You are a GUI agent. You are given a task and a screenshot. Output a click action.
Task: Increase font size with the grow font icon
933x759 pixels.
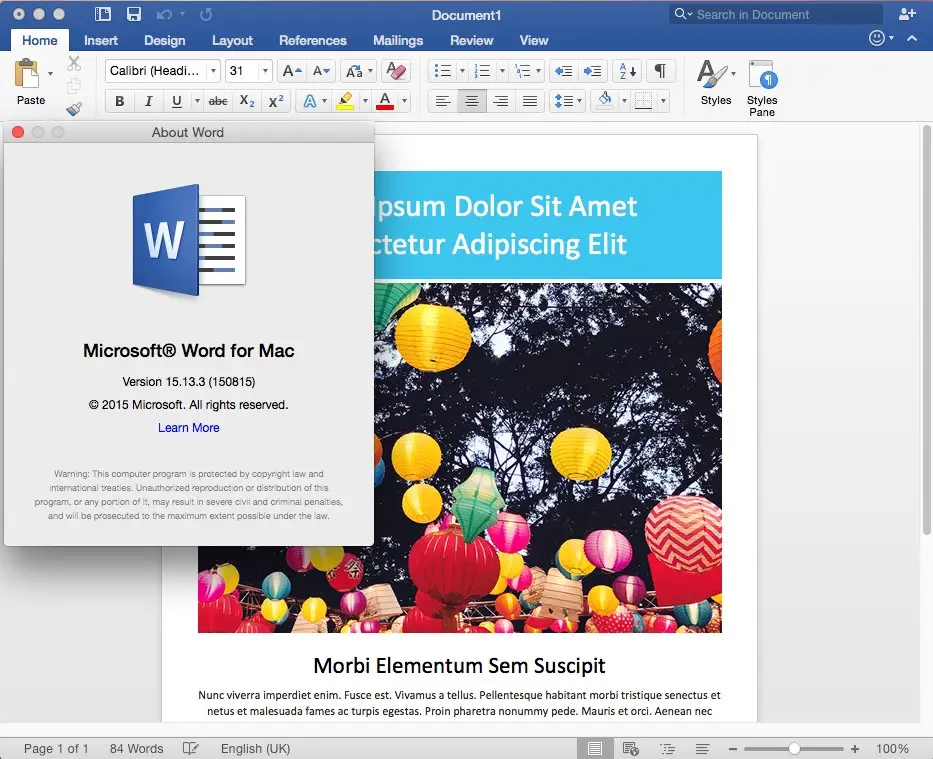click(x=292, y=71)
